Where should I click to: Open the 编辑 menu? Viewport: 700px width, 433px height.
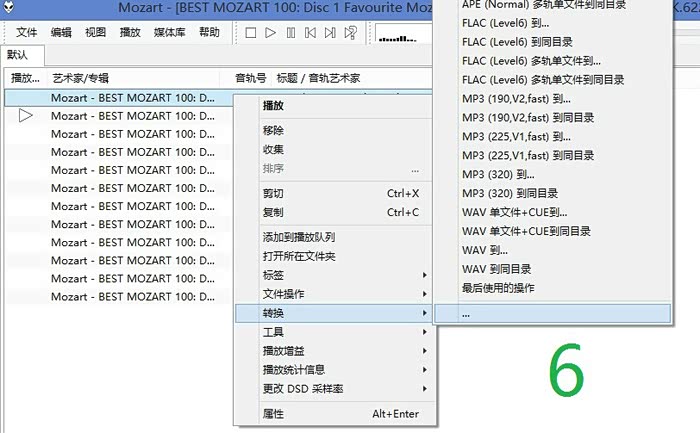coord(61,32)
